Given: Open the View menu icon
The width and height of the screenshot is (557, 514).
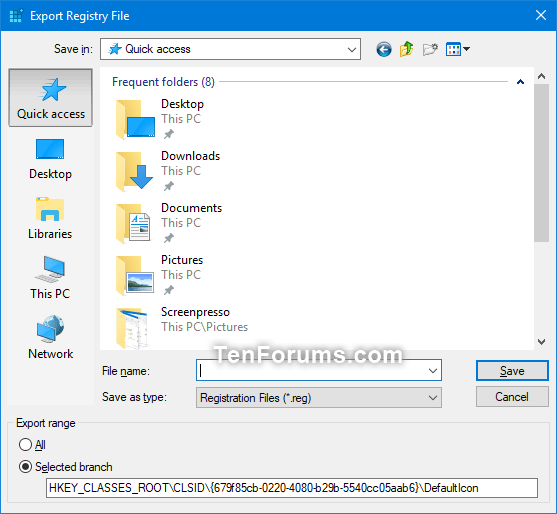Looking at the screenshot, I should pyautogui.click(x=453, y=49).
